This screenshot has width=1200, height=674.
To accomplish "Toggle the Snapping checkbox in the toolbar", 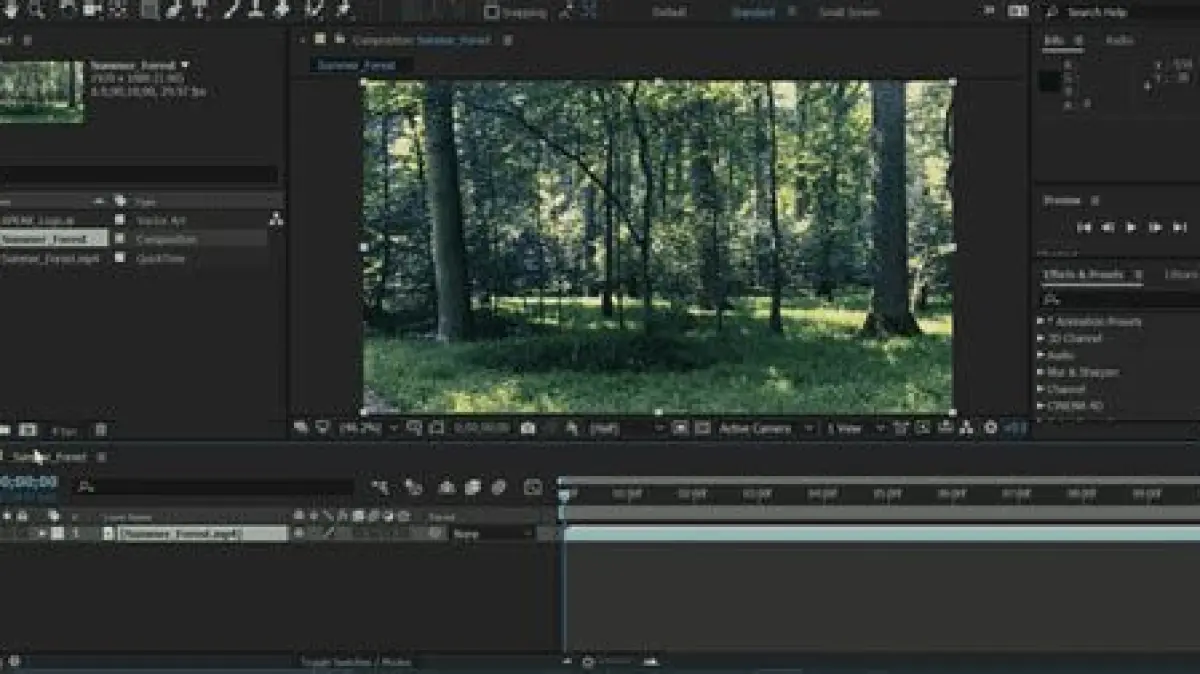I will point(491,12).
